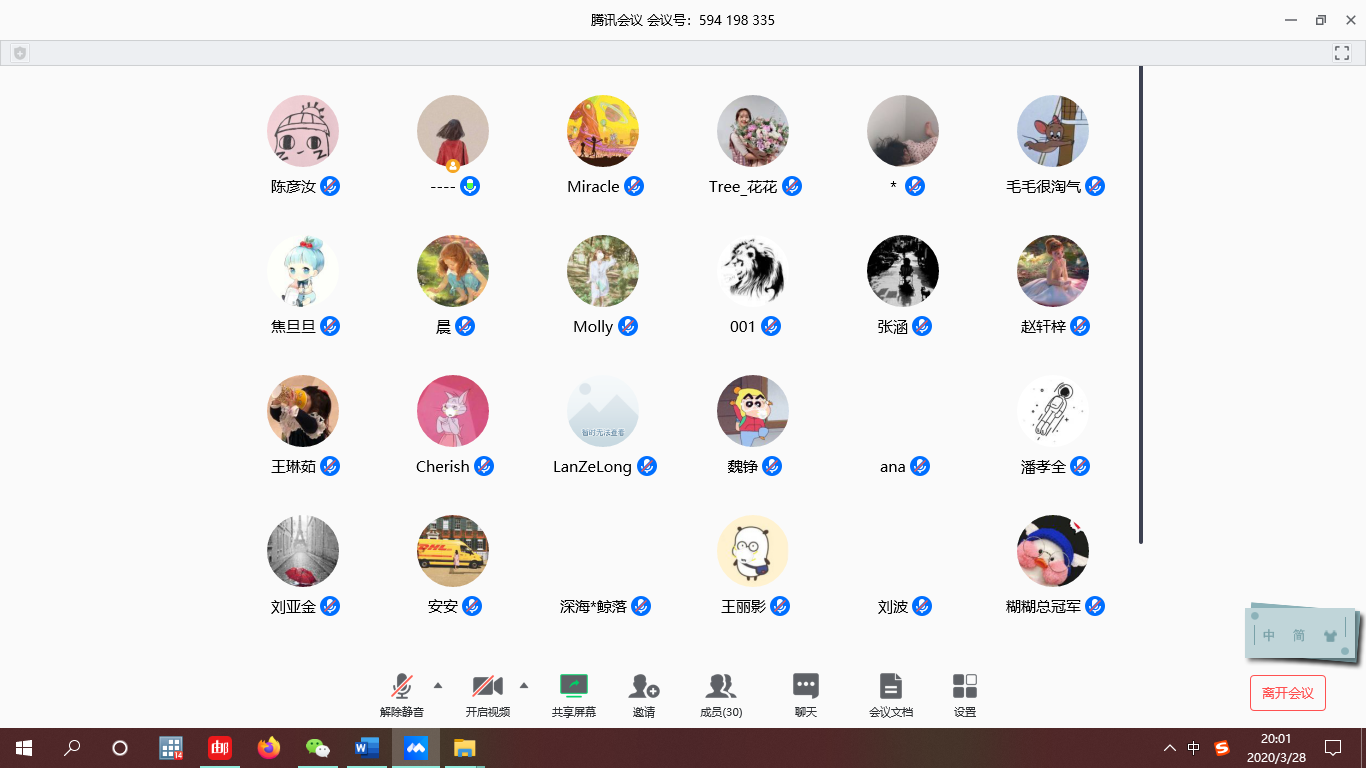Screen dimensions: 1366x768
Task: Select 王丽影's participant avatar
Action: [x=753, y=551]
